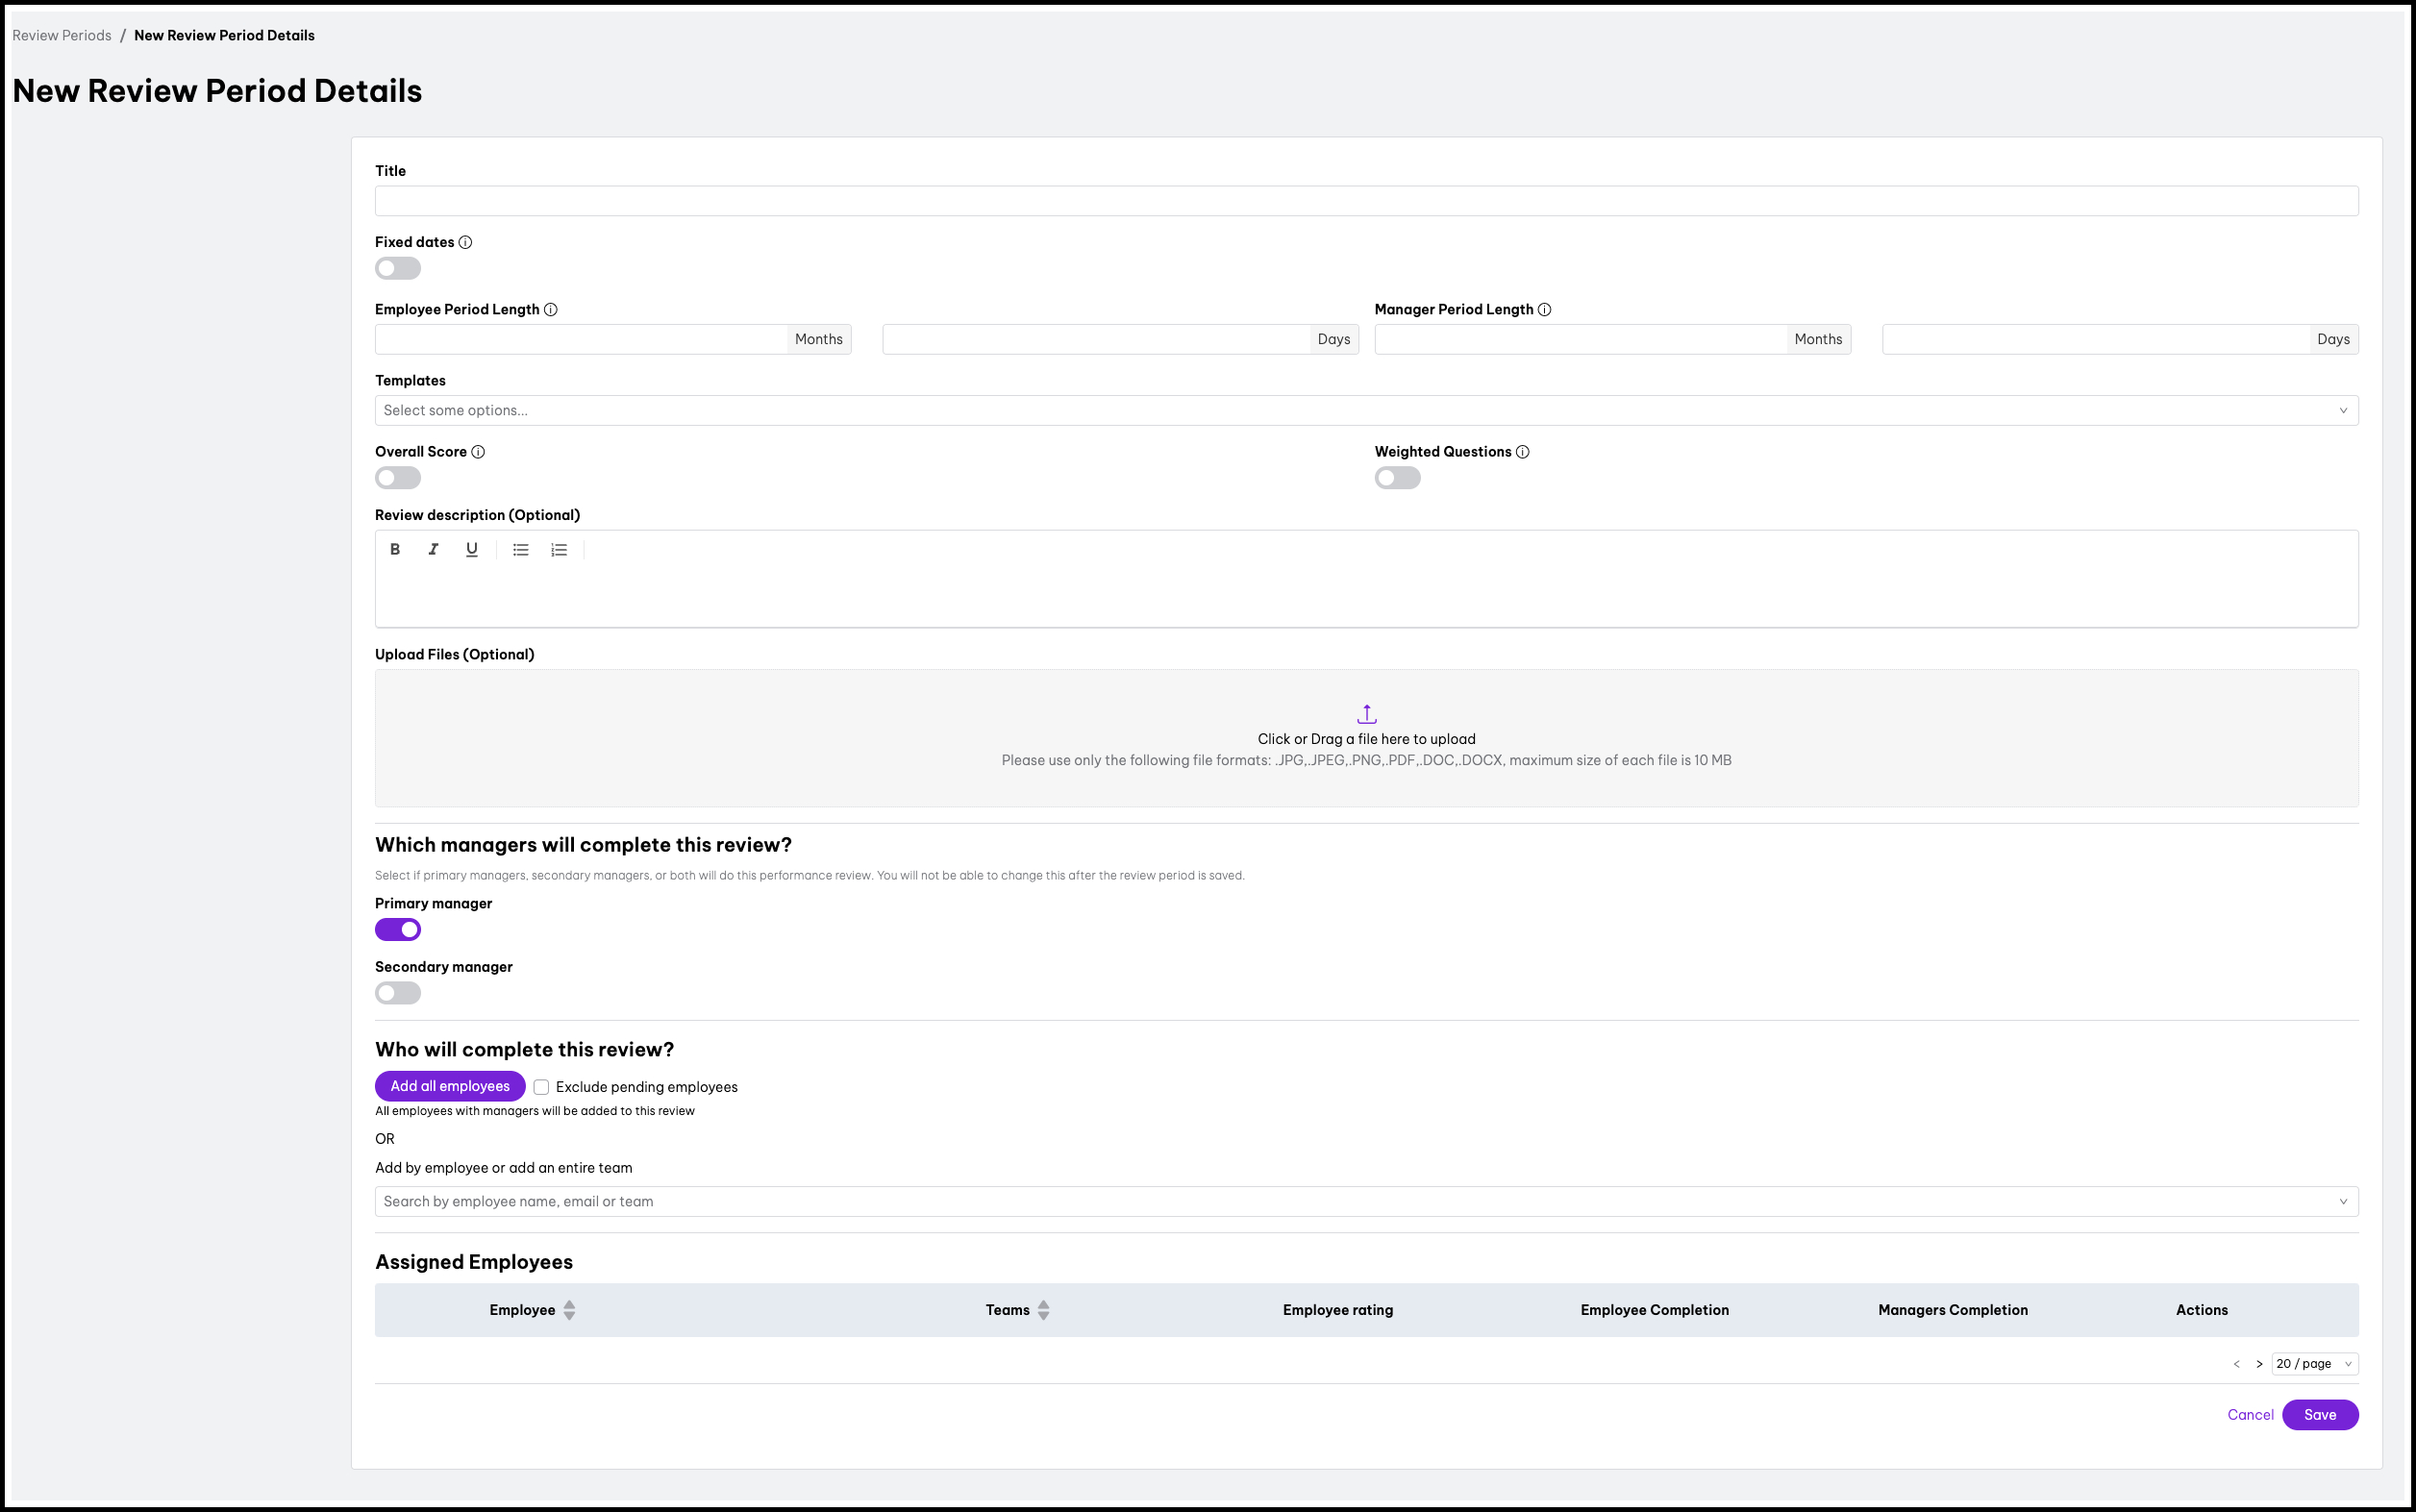Turn on the Secondary manager toggle

397,992
